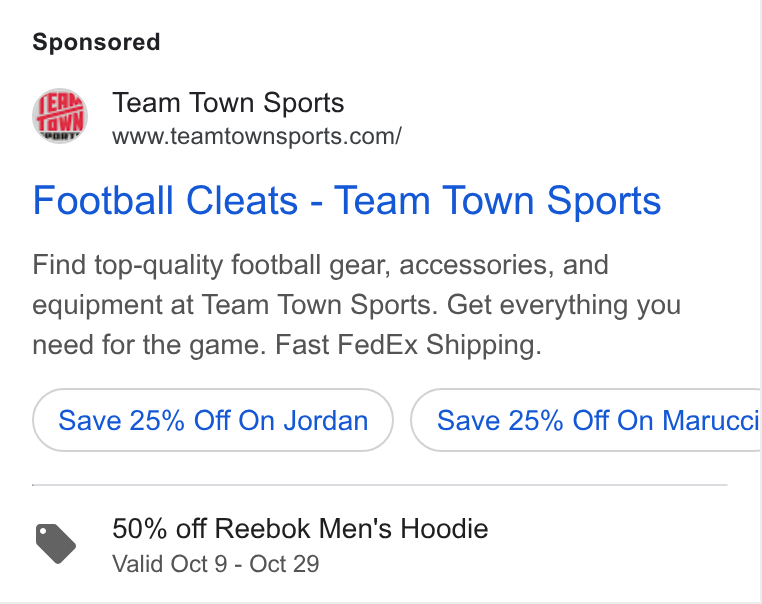Click the description line starting with Find top-quality
This screenshot has height=604, width=762.
click(x=320, y=265)
